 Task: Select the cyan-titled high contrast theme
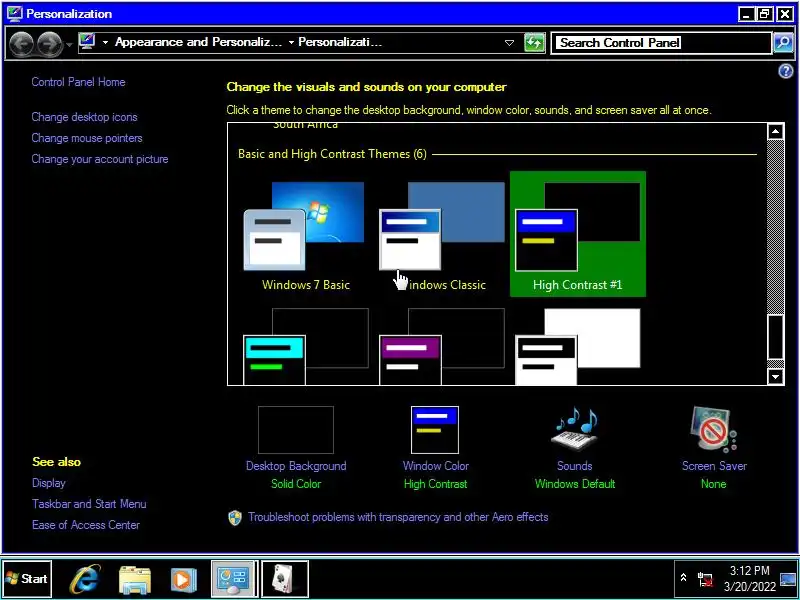(x=305, y=346)
